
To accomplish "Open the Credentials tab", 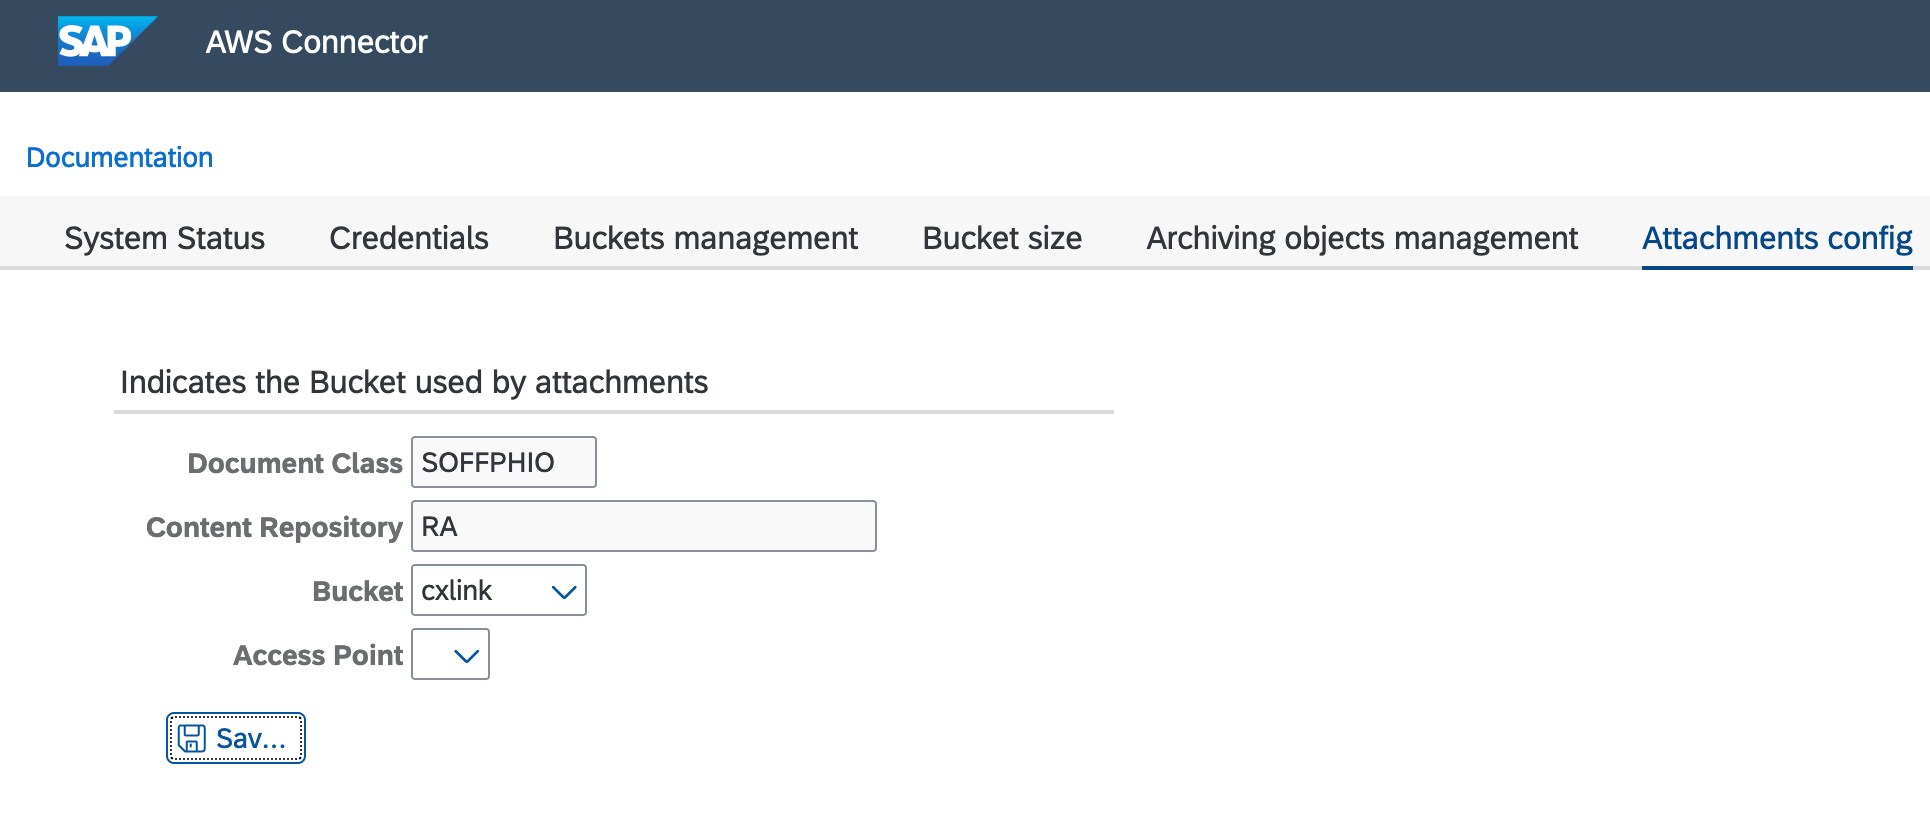I will click(408, 238).
